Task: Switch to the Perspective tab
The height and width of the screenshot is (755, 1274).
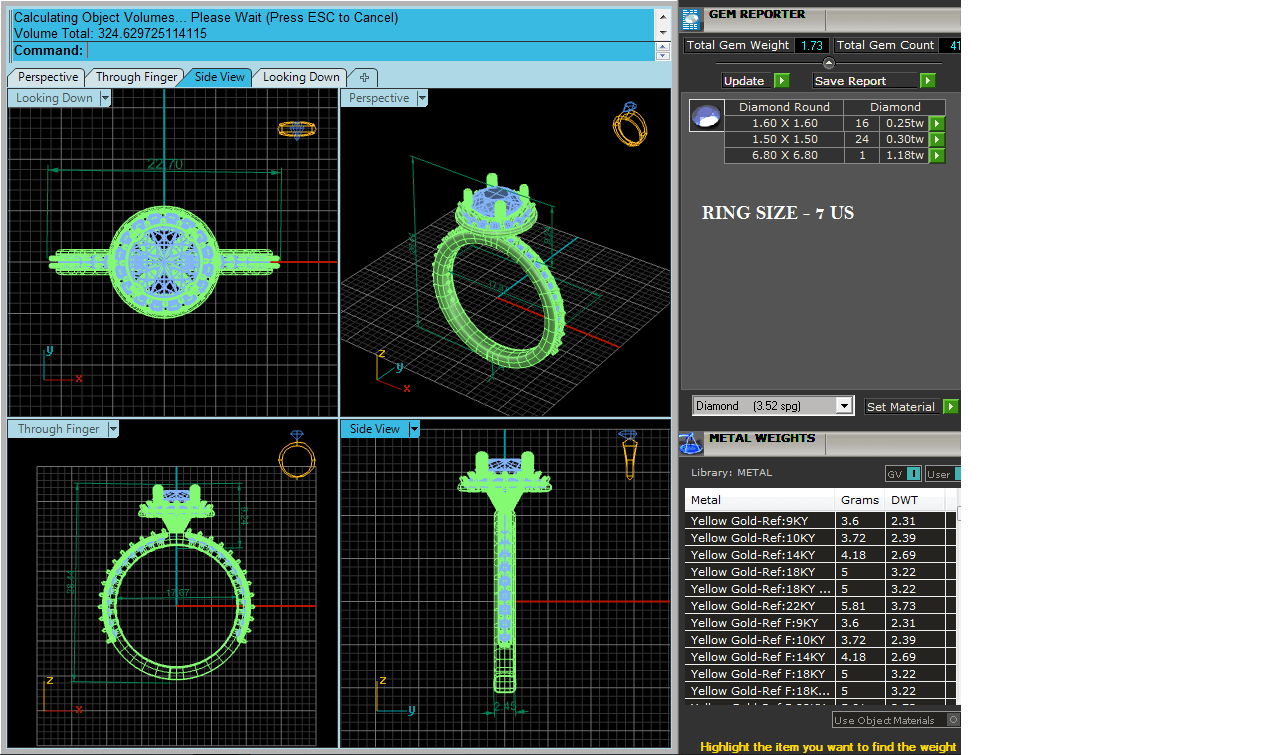Action: (x=47, y=77)
